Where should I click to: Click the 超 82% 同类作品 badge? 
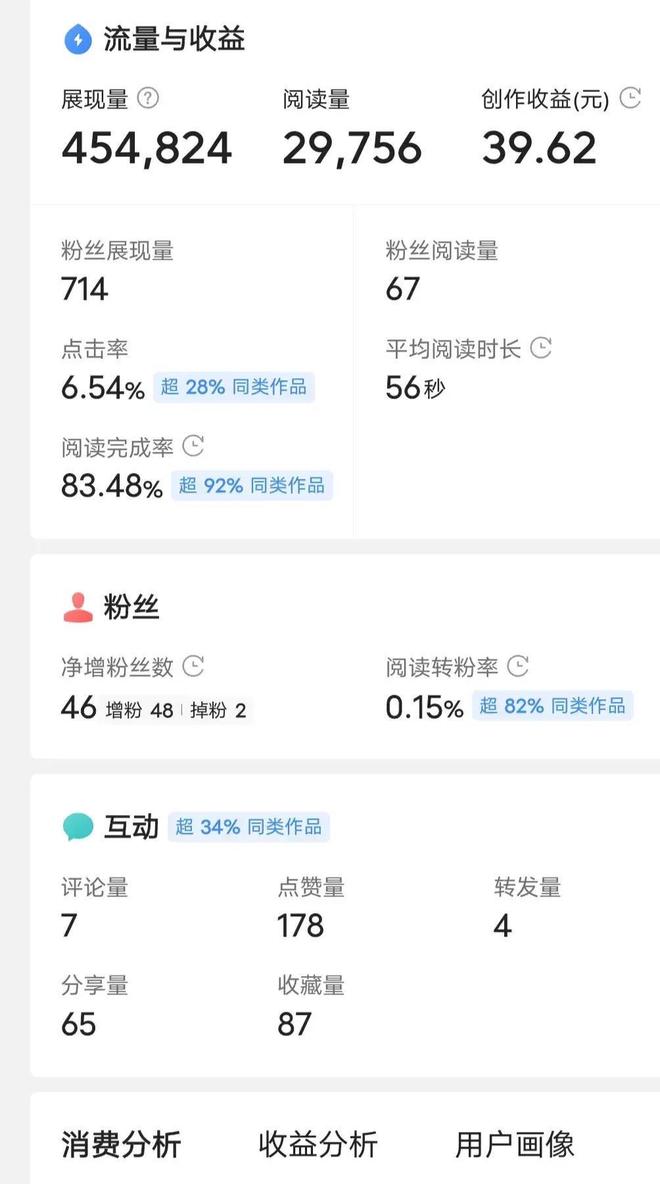[553, 706]
